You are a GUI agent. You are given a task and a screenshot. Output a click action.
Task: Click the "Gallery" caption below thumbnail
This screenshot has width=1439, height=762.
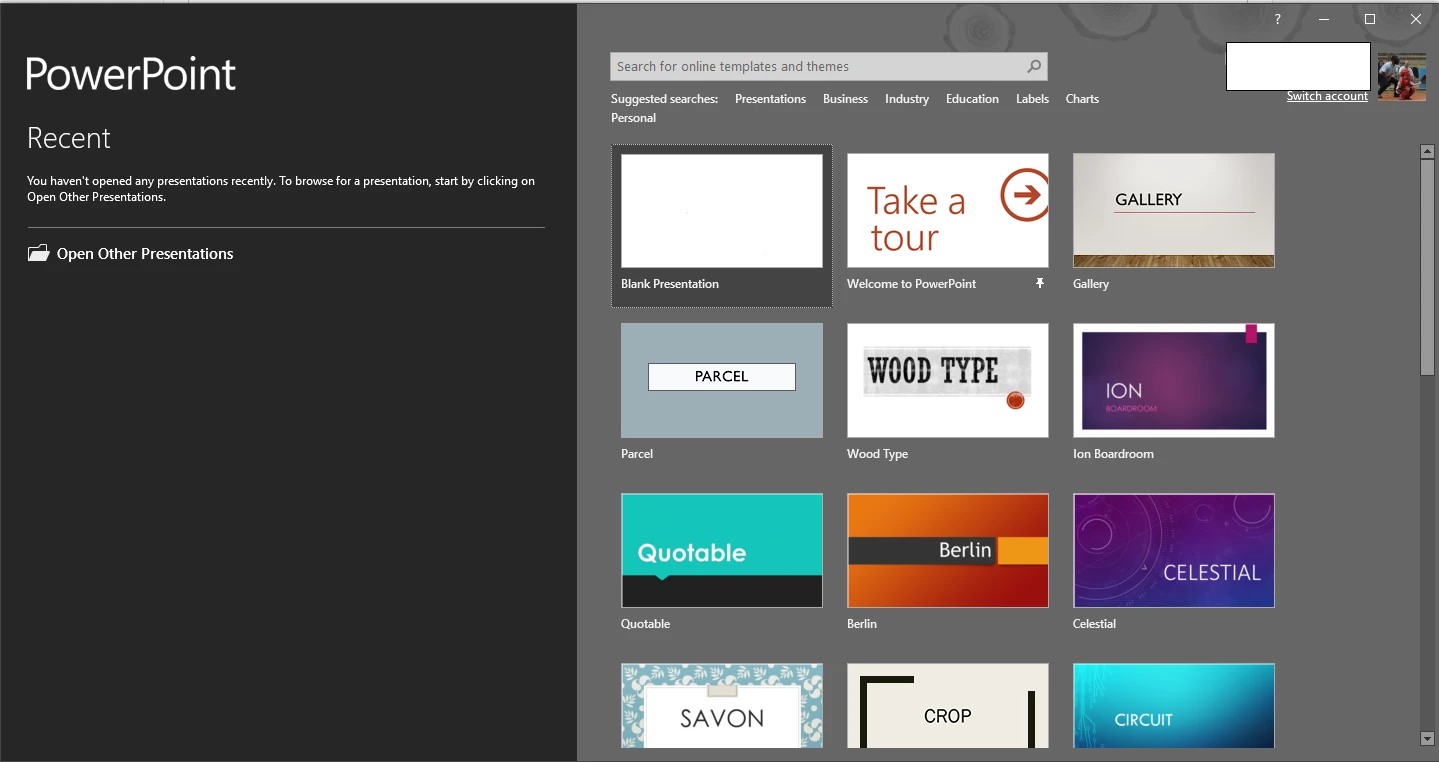point(1090,284)
